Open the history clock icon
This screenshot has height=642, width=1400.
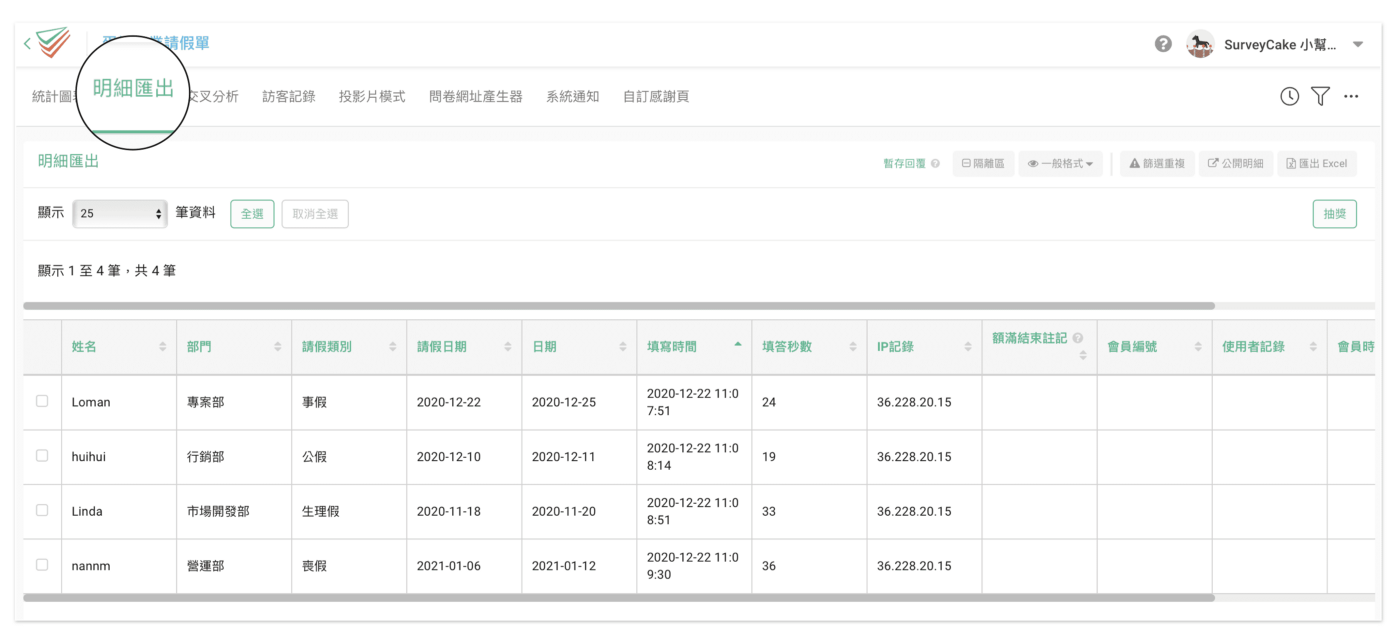pos(1290,97)
